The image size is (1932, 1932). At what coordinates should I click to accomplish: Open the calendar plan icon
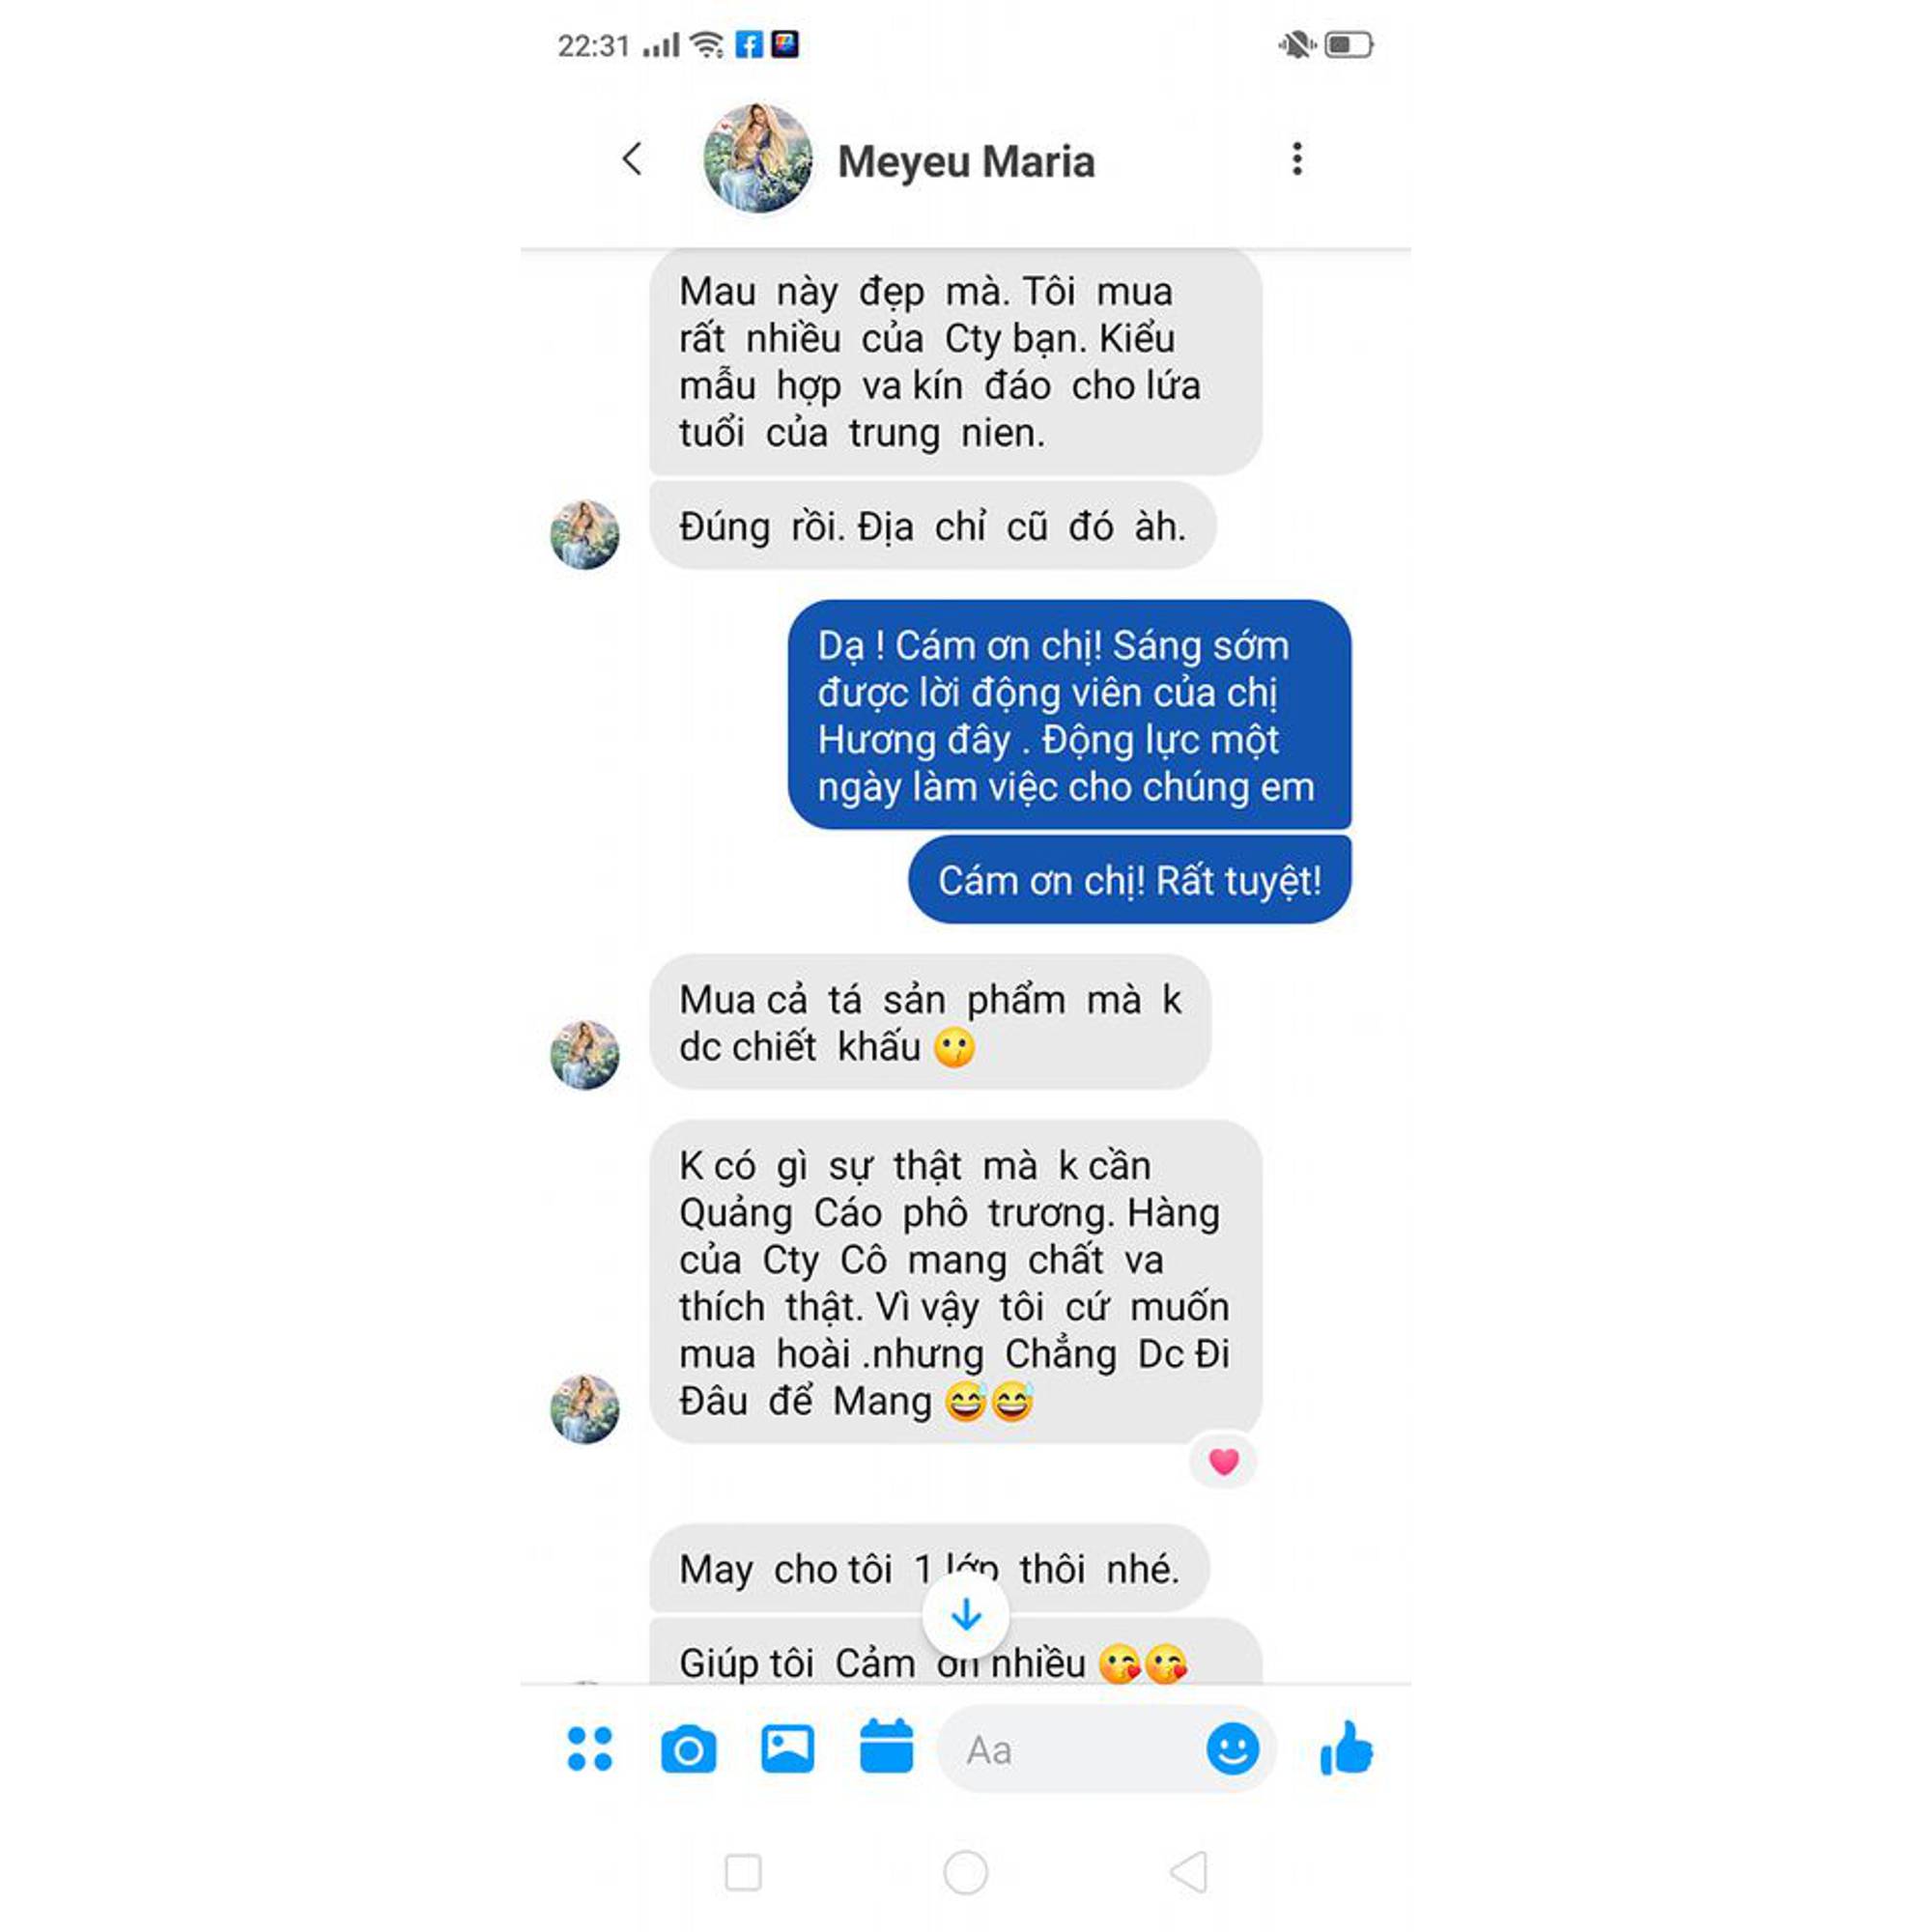coord(886,1746)
